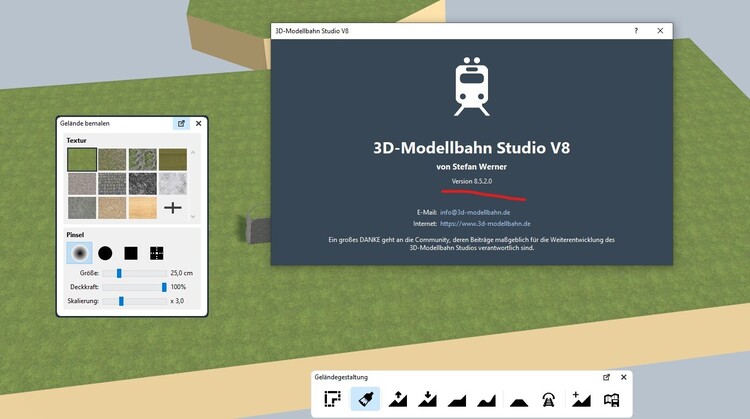Choose the sand texture
750x419 pixels.
(x=112, y=208)
